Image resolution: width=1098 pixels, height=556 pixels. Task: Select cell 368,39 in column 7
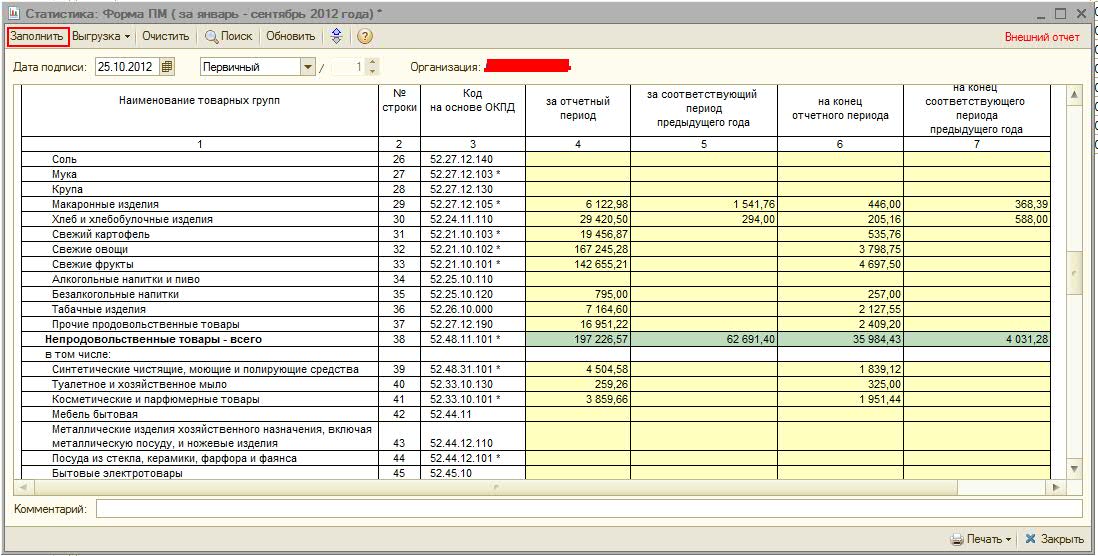[x=977, y=204]
